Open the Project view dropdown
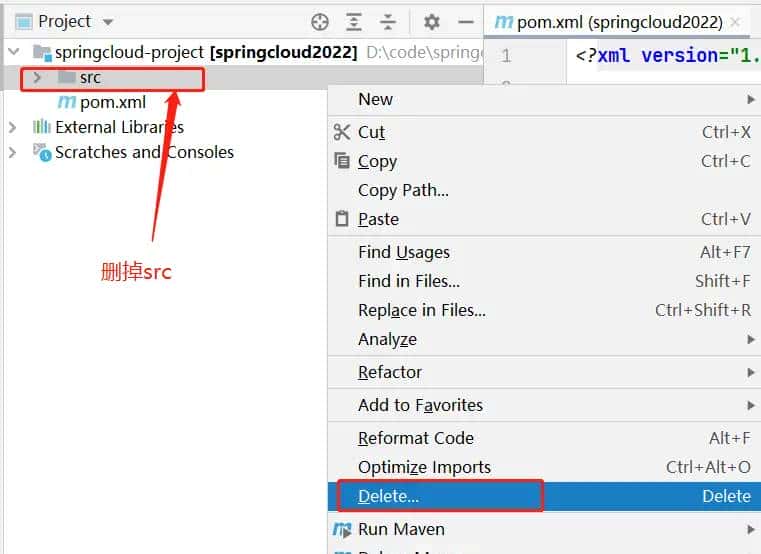This screenshot has width=761, height=554. pyautogui.click(x=108, y=22)
